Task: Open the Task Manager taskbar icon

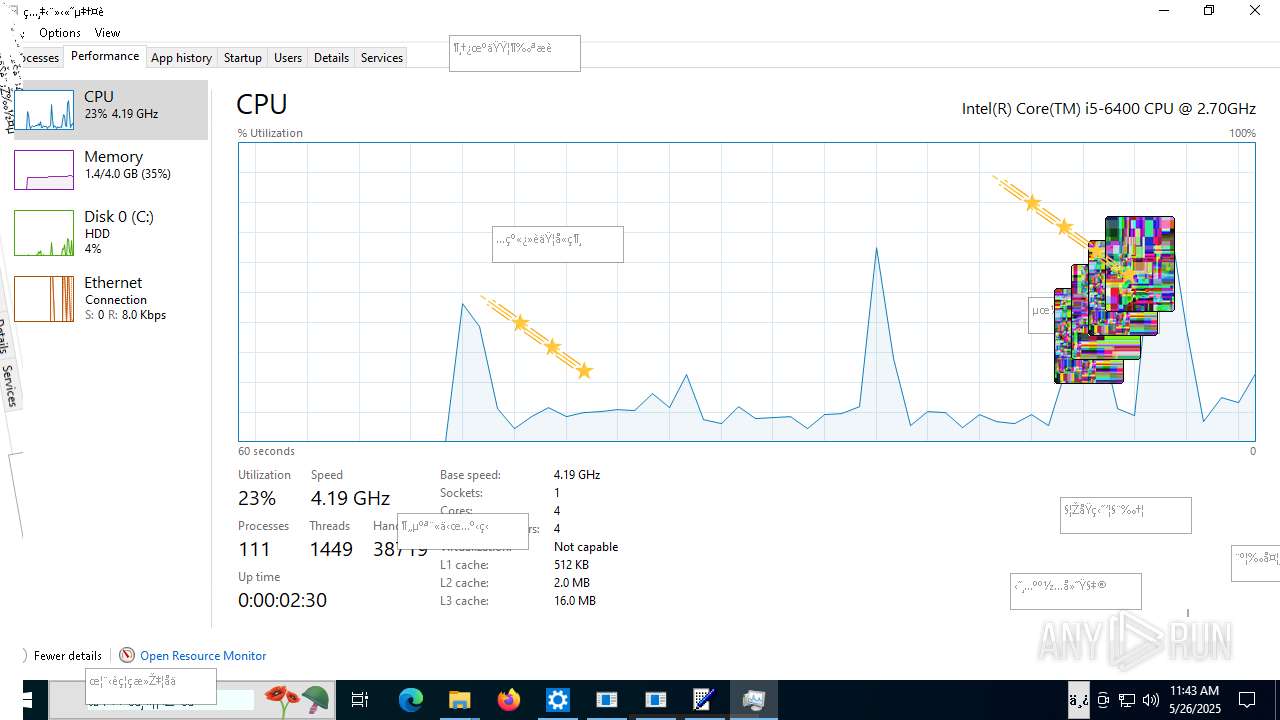Action: click(753, 700)
